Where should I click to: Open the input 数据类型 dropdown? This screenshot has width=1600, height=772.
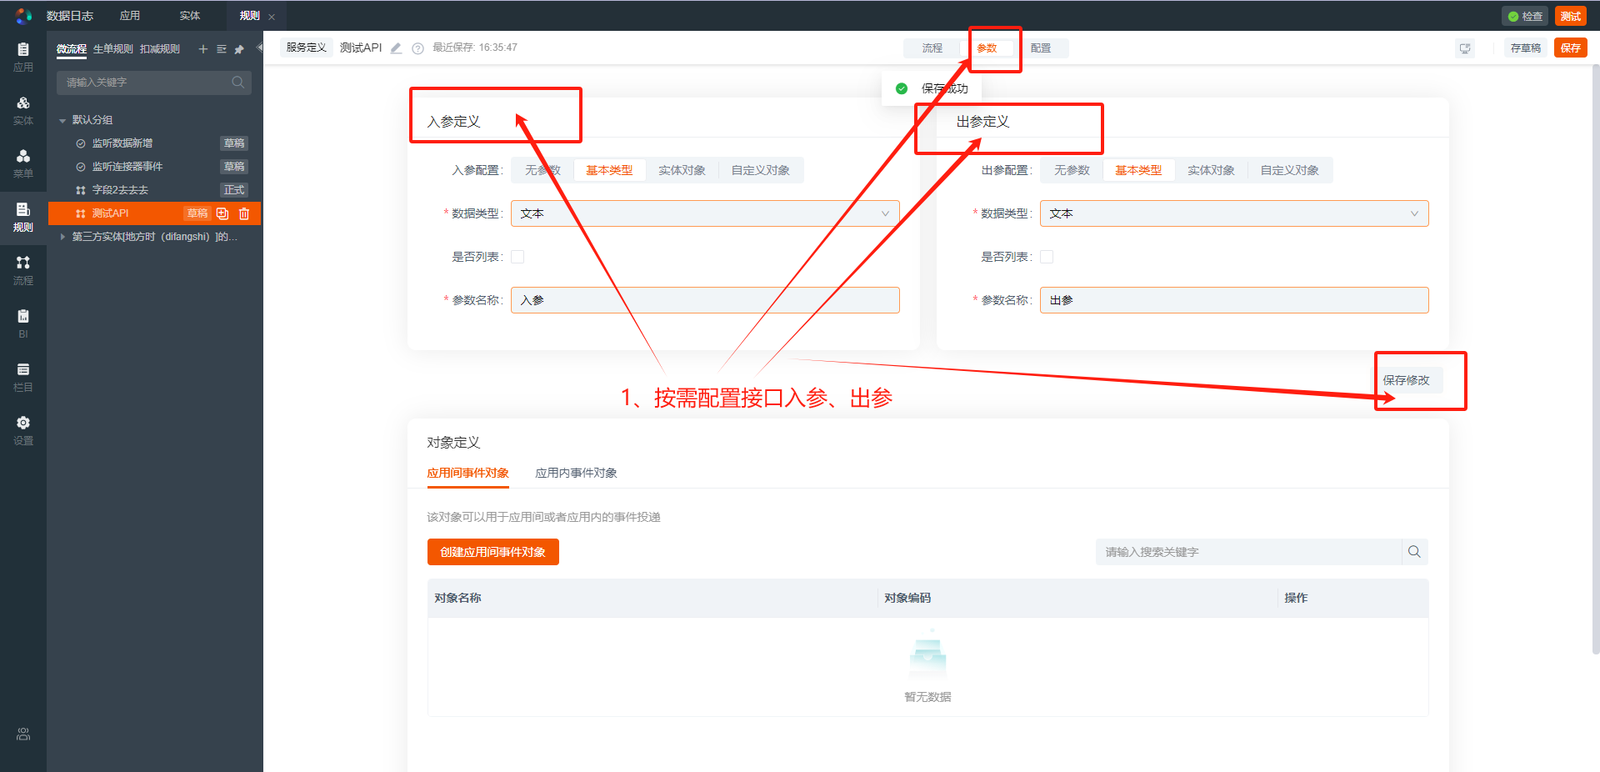pyautogui.click(x=704, y=213)
